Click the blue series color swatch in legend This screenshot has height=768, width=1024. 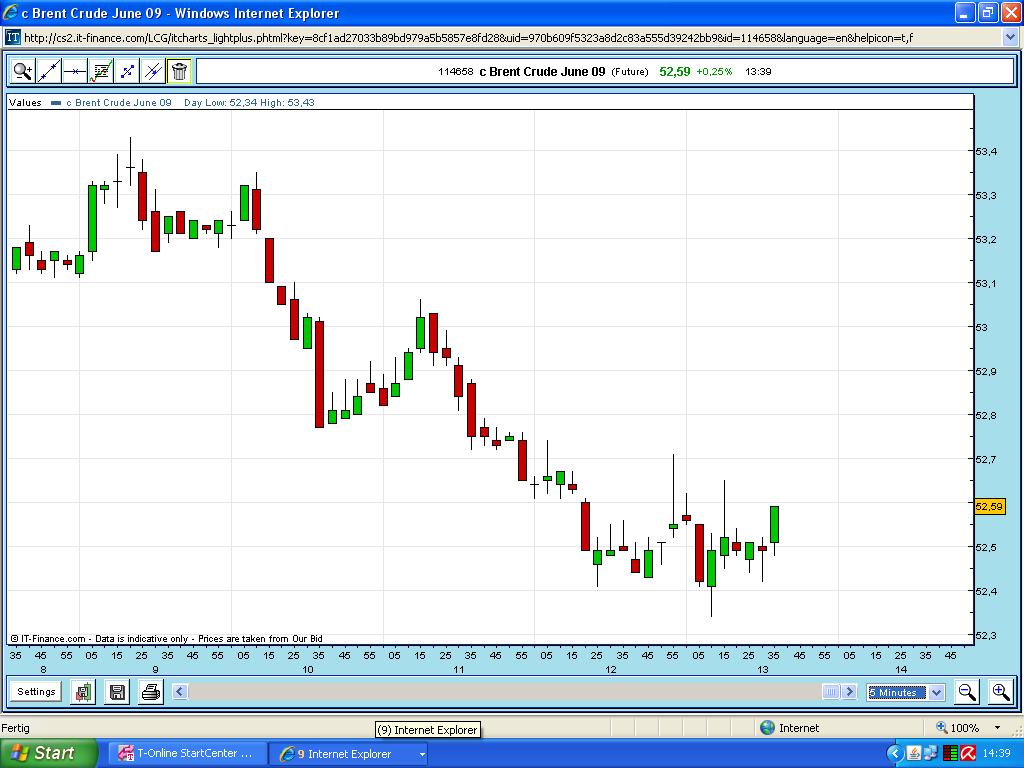click(56, 103)
